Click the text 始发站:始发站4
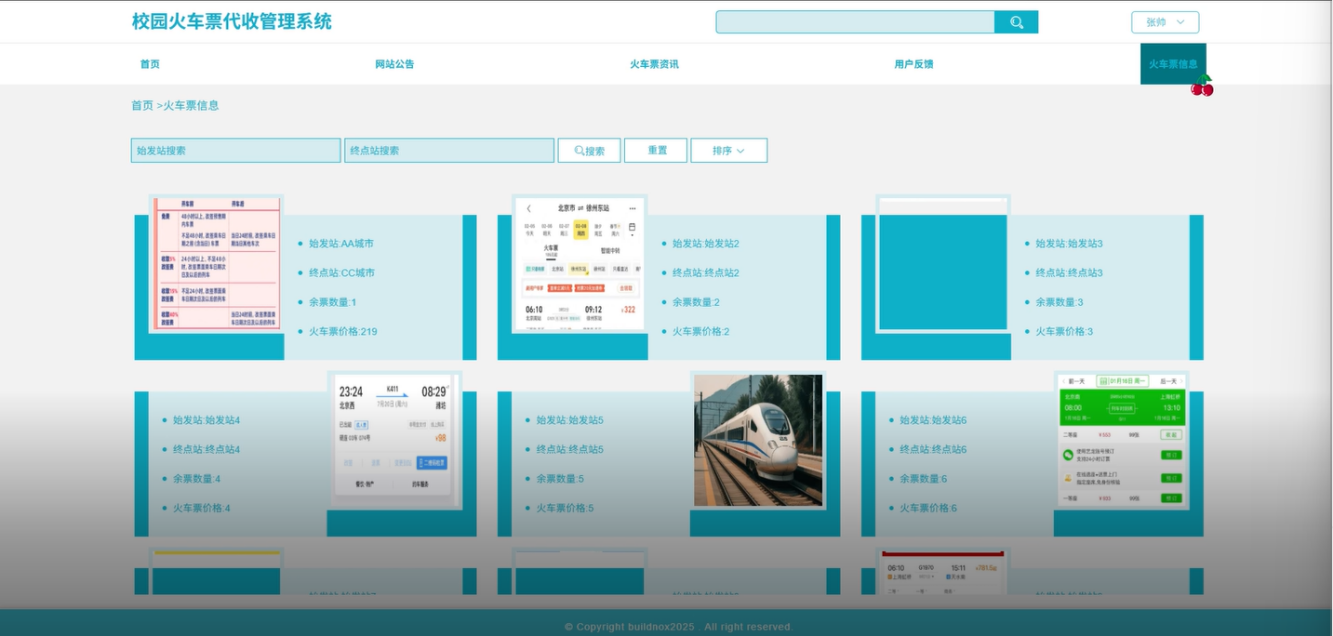This screenshot has height=636, width=1333. pyautogui.click(x=206, y=421)
